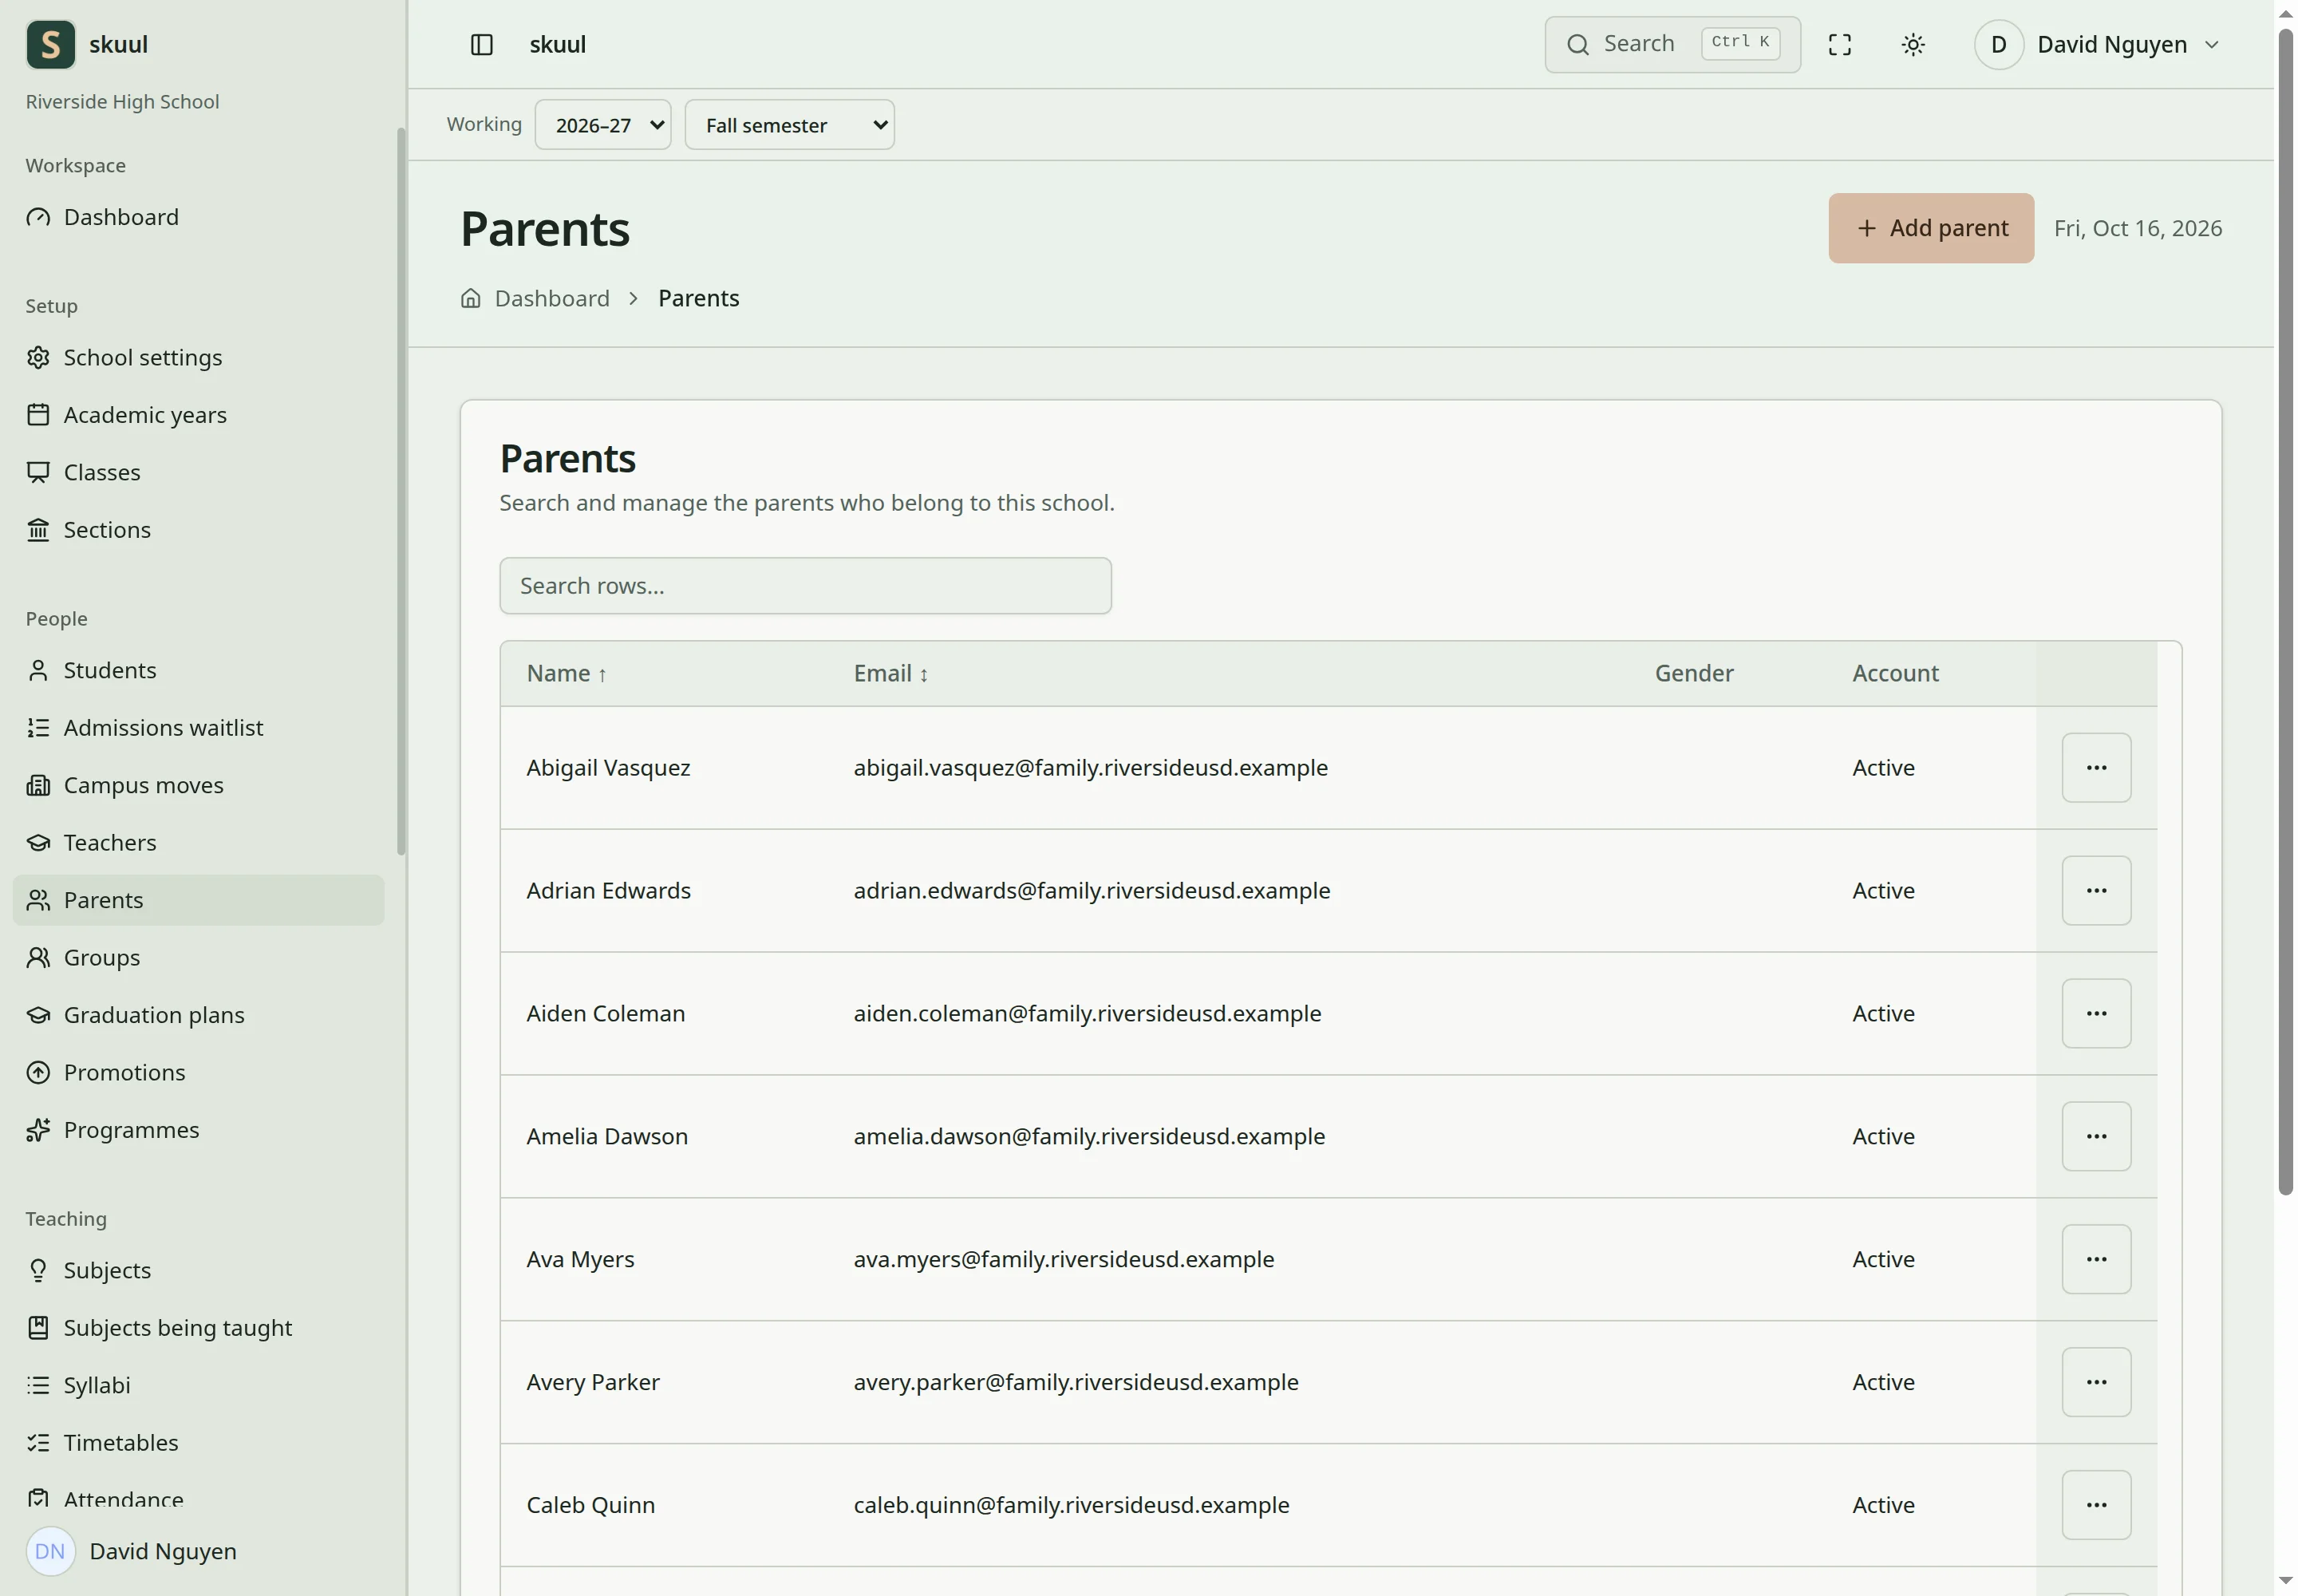Image resolution: width=2298 pixels, height=1596 pixels.
Task: Open Subjects in Teaching section
Action: click(198, 1270)
